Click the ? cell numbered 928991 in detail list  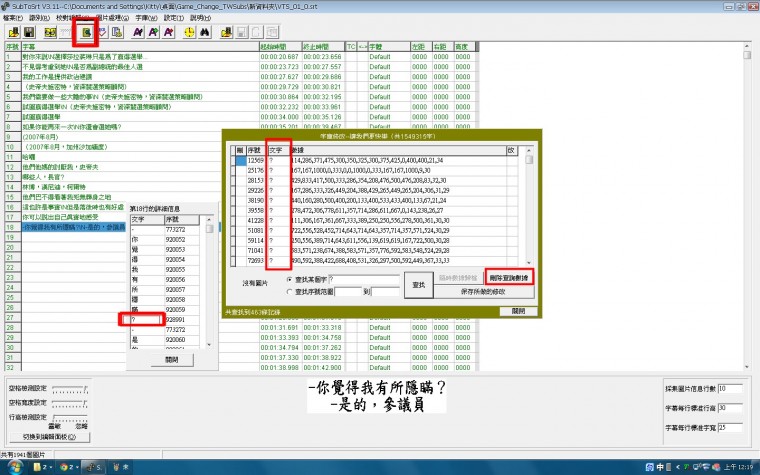pyautogui.click(x=147, y=320)
